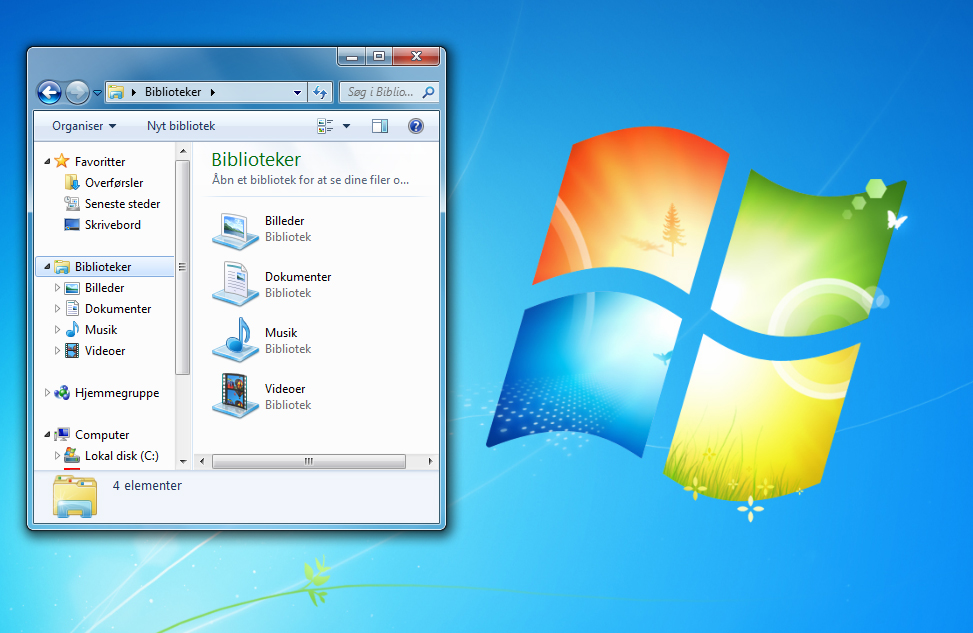Expand the Dokumenter tree node
The image size is (973, 633).
(57, 309)
